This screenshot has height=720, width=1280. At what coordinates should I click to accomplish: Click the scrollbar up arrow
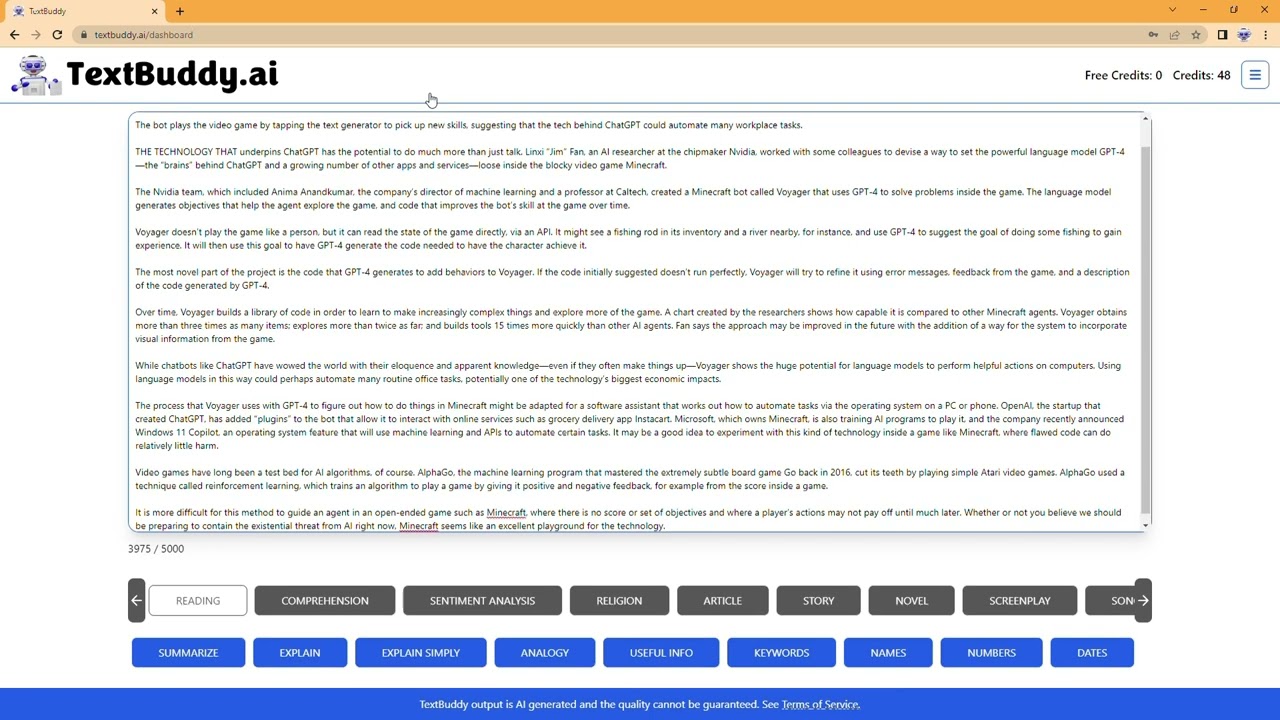(1145, 119)
